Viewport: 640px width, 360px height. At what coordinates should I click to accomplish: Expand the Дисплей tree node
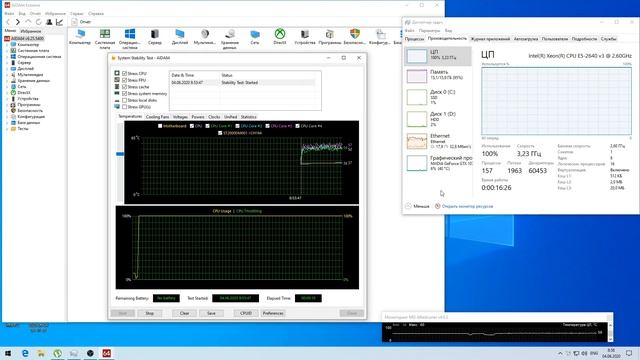click(x=7, y=69)
